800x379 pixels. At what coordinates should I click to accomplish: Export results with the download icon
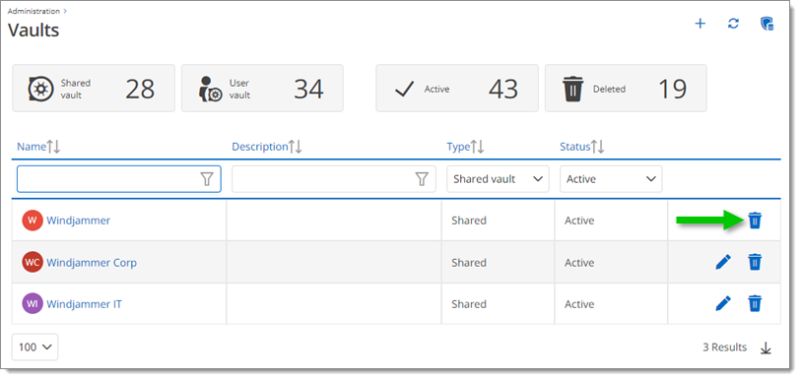765,348
